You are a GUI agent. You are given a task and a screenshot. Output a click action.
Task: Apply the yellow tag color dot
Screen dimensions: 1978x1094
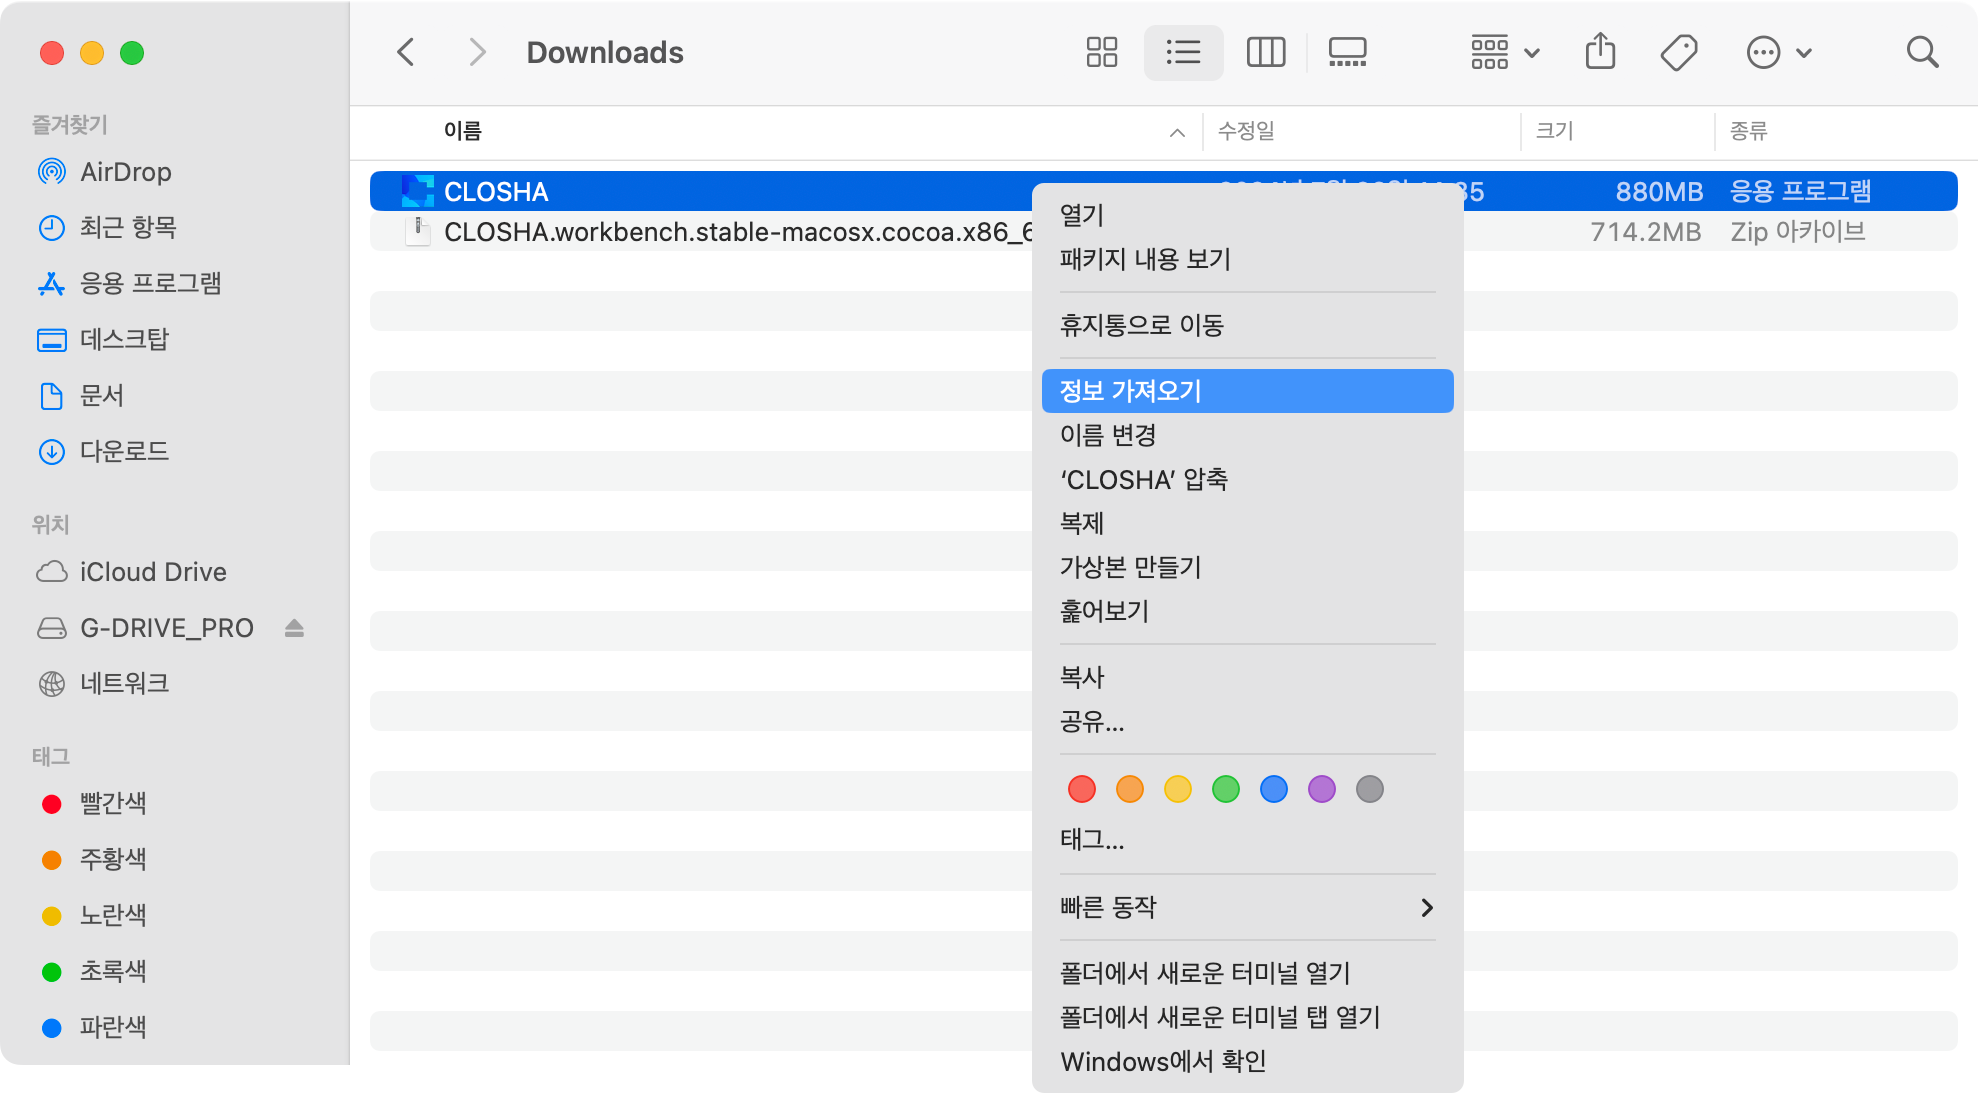[1177, 789]
